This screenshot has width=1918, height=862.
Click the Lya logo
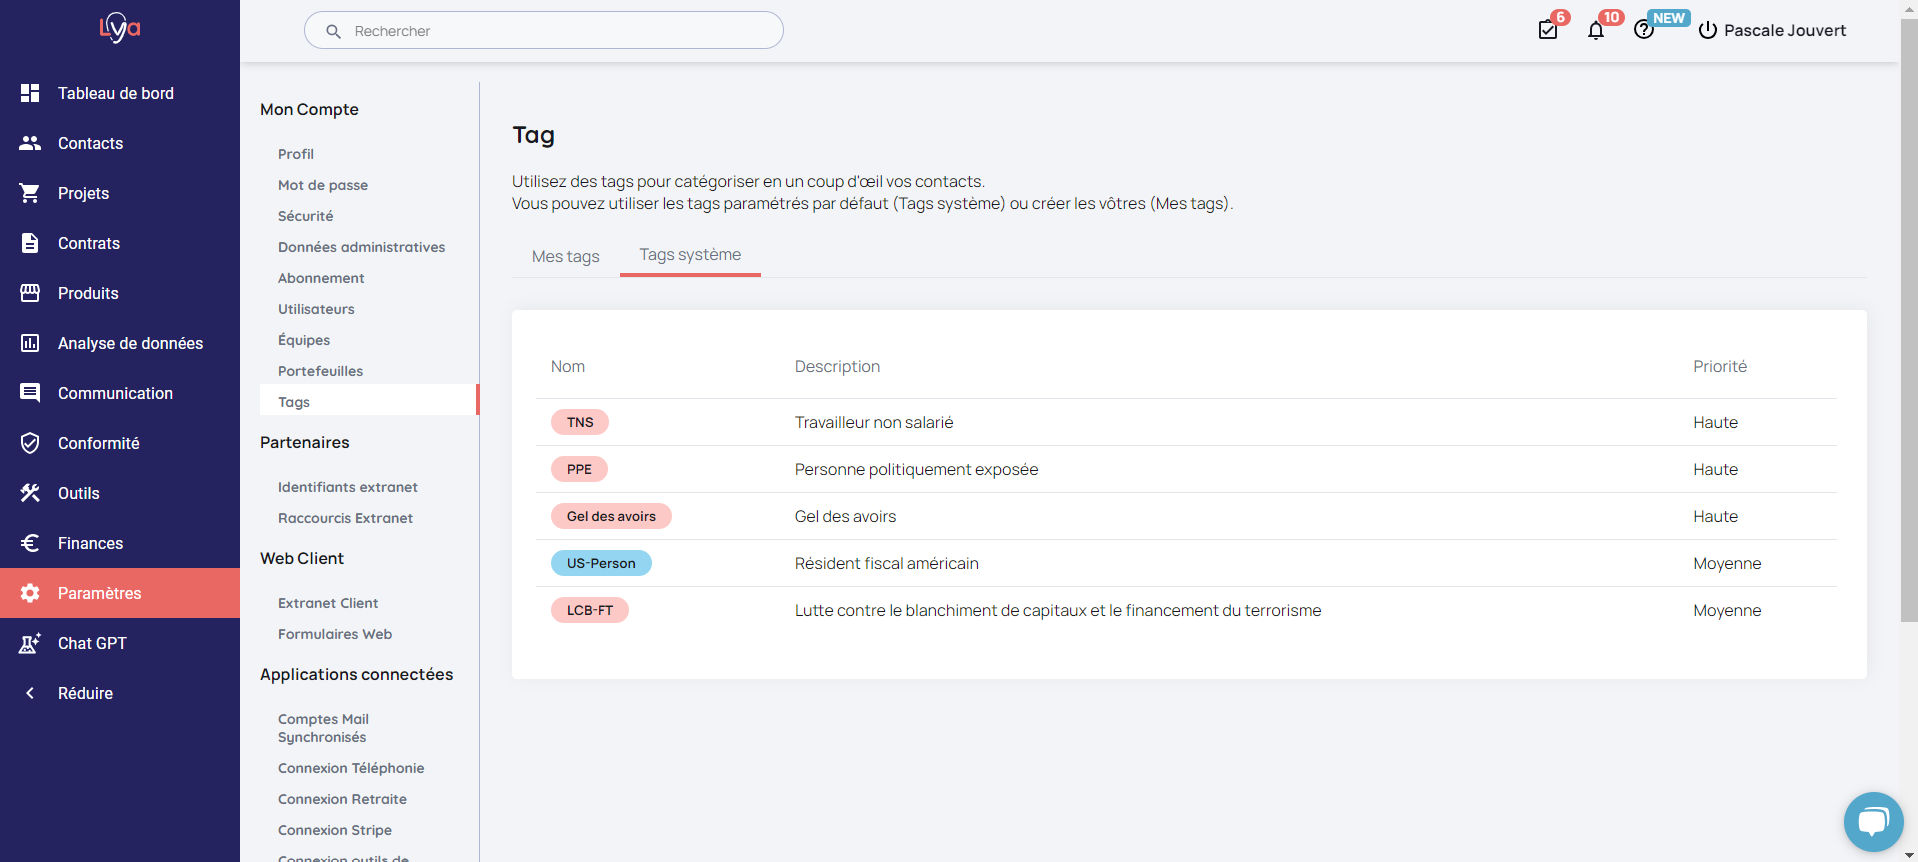click(120, 28)
